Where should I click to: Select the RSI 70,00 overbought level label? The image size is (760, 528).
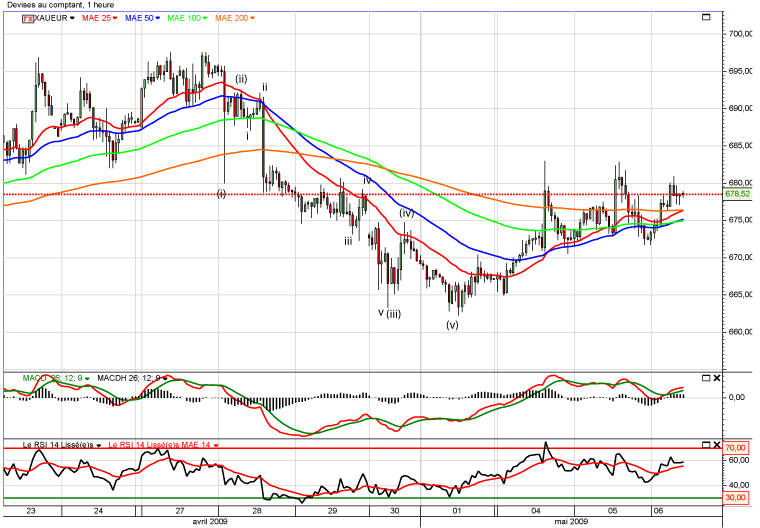[736, 448]
